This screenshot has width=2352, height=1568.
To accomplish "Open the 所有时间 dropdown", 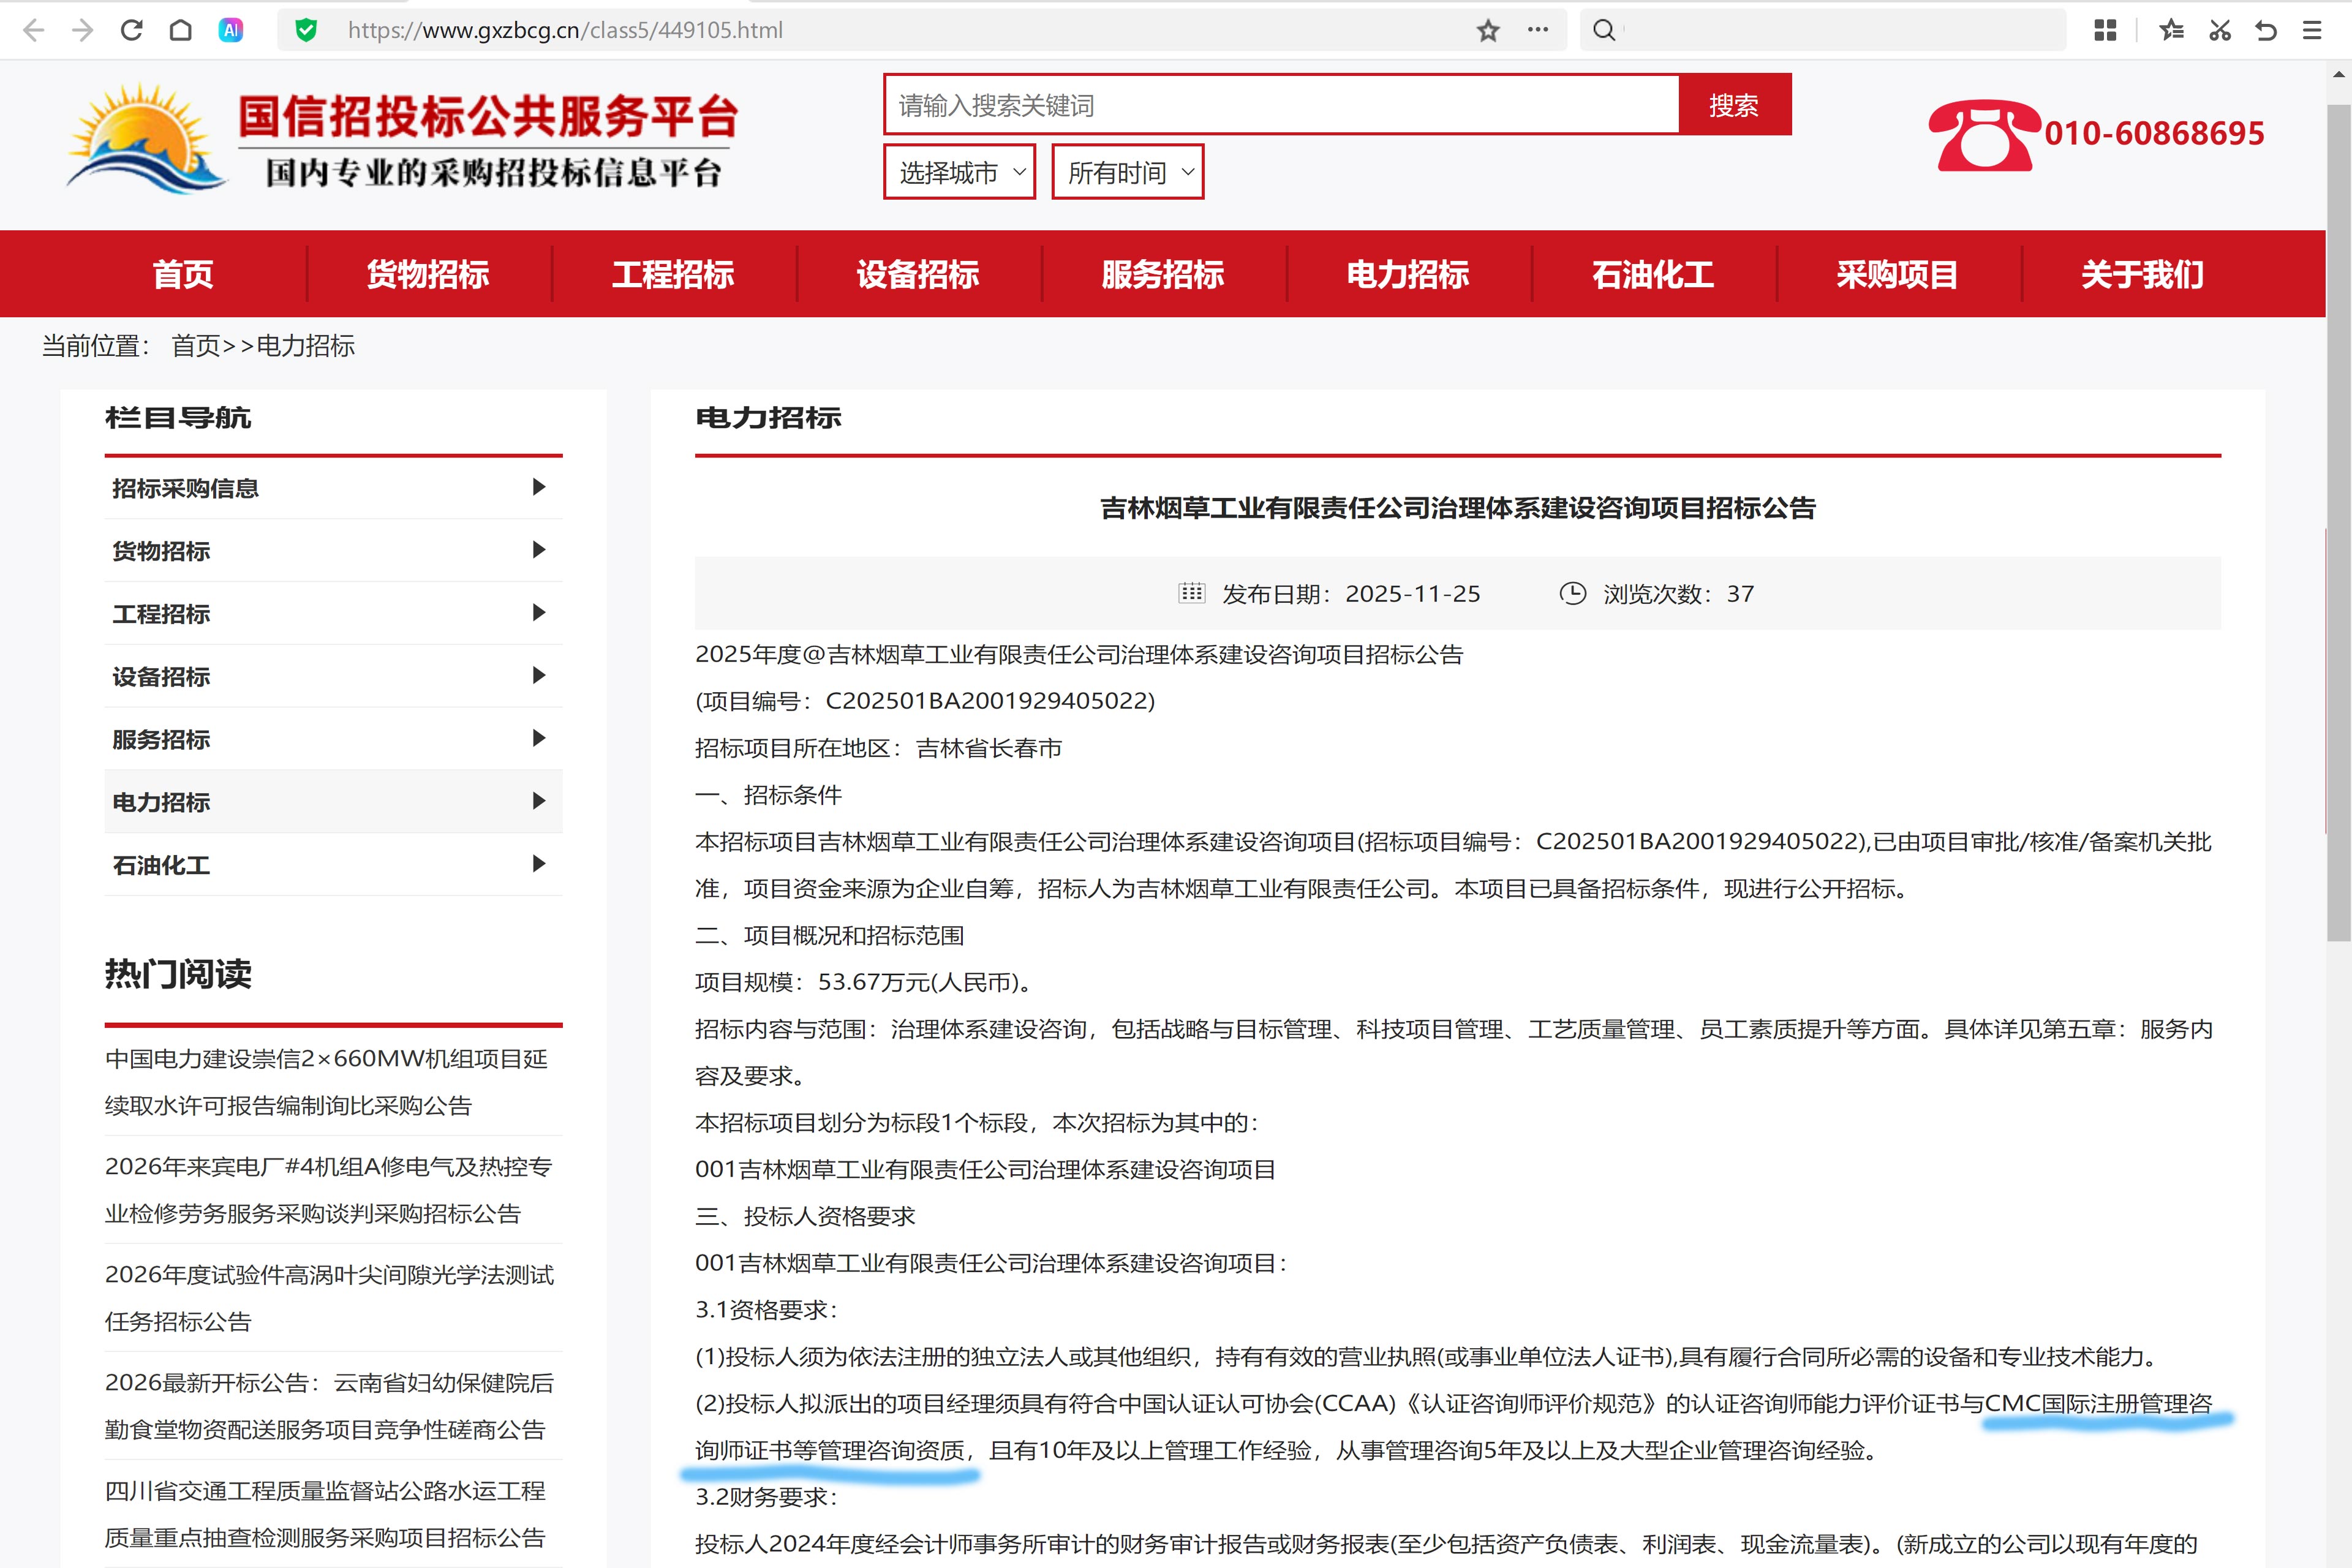I will 1127,172.
